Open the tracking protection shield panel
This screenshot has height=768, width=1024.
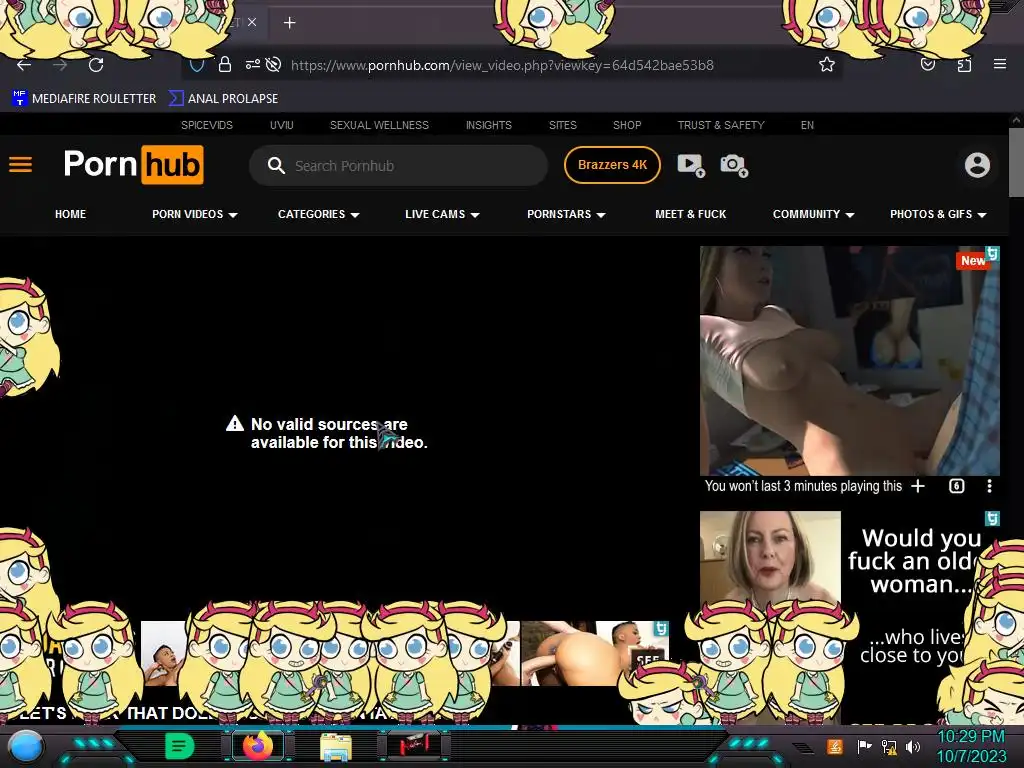pyautogui.click(x=197, y=65)
